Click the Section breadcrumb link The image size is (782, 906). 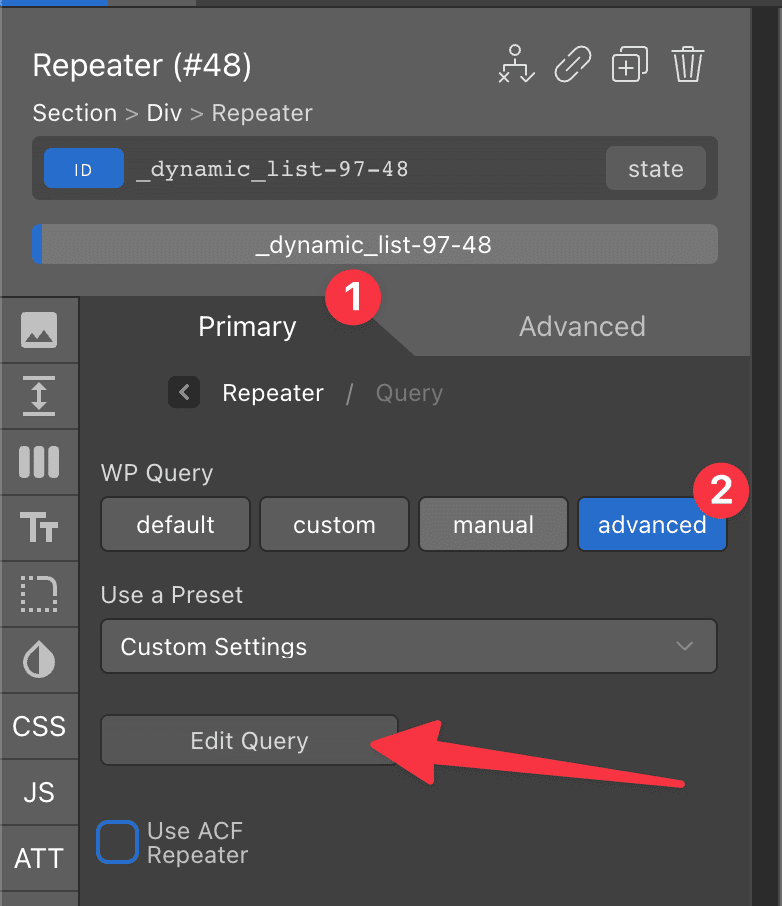tap(75, 113)
